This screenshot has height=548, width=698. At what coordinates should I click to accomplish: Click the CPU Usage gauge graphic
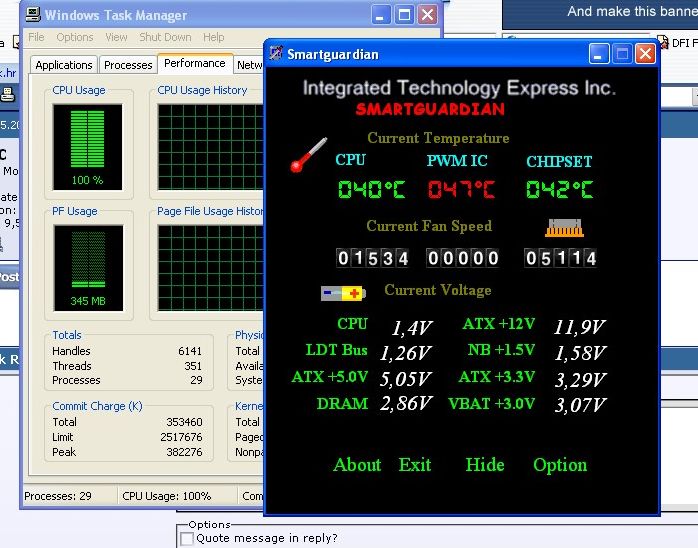pyautogui.click(x=87, y=148)
